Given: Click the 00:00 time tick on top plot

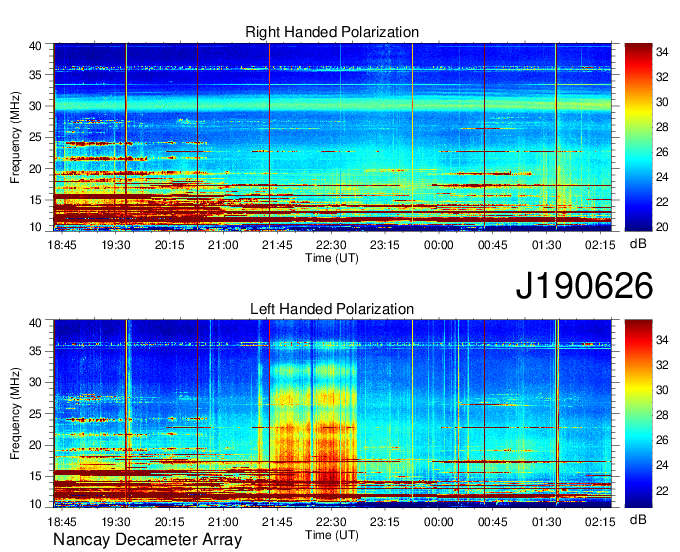Looking at the screenshot, I should pyautogui.click(x=438, y=245).
